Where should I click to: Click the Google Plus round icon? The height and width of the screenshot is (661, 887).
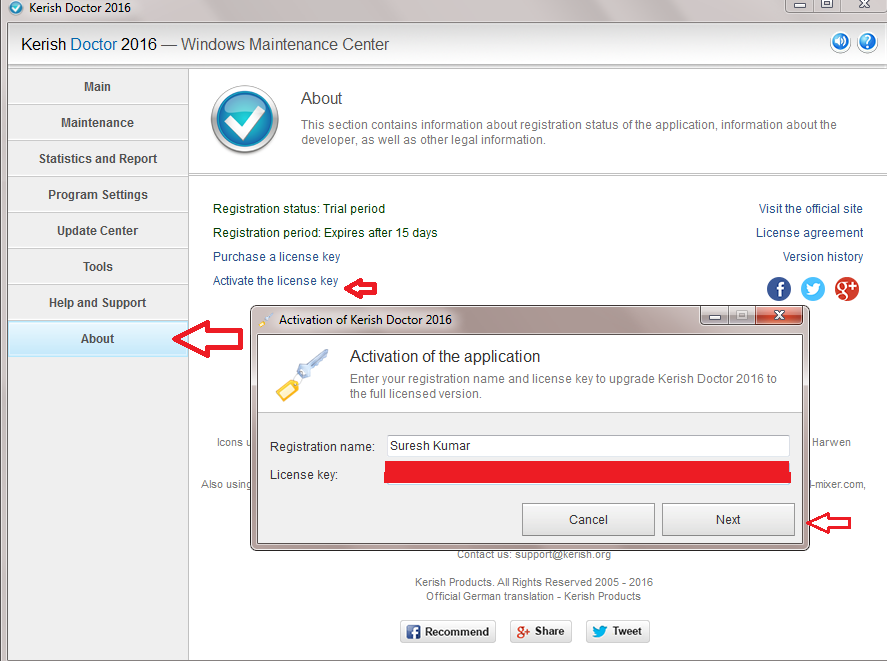[x=847, y=289]
